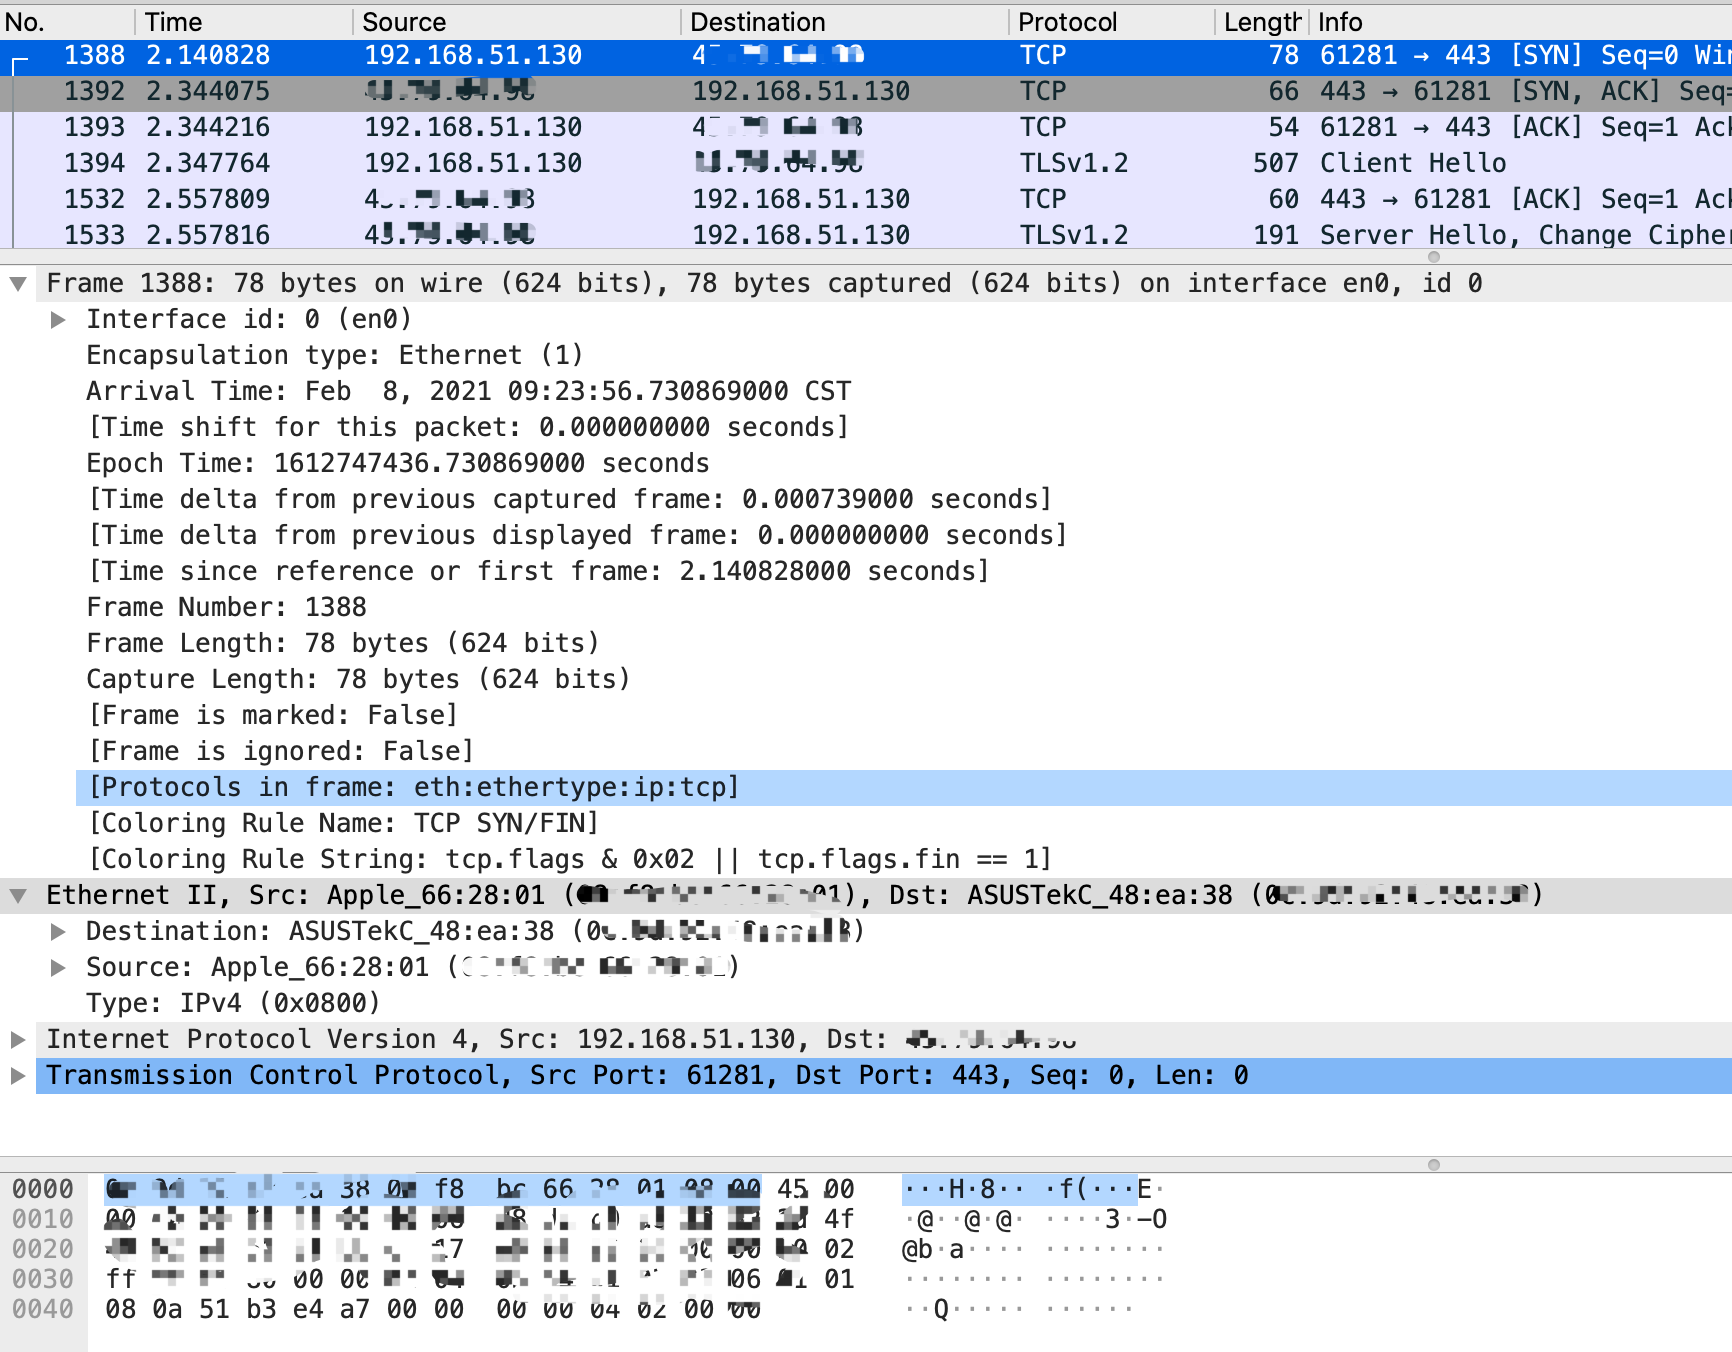Expand the Ethernet Destination ASUSTekC node
The image size is (1732, 1352).
pyautogui.click(x=58, y=932)
